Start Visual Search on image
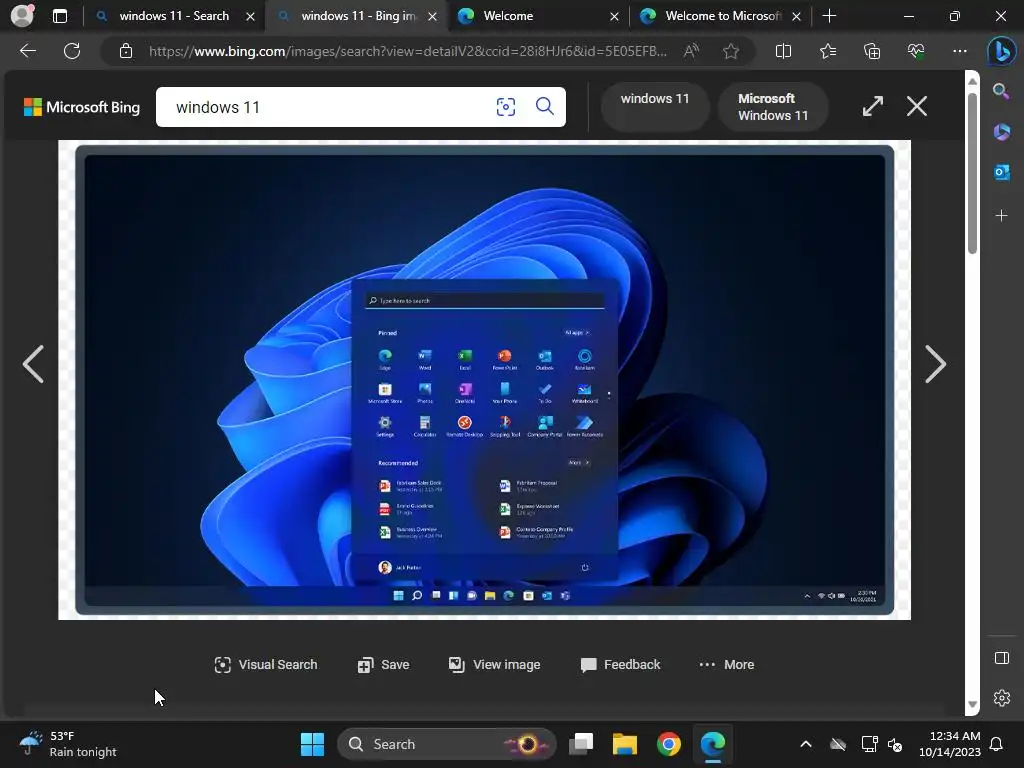 [x=266, y=665]
